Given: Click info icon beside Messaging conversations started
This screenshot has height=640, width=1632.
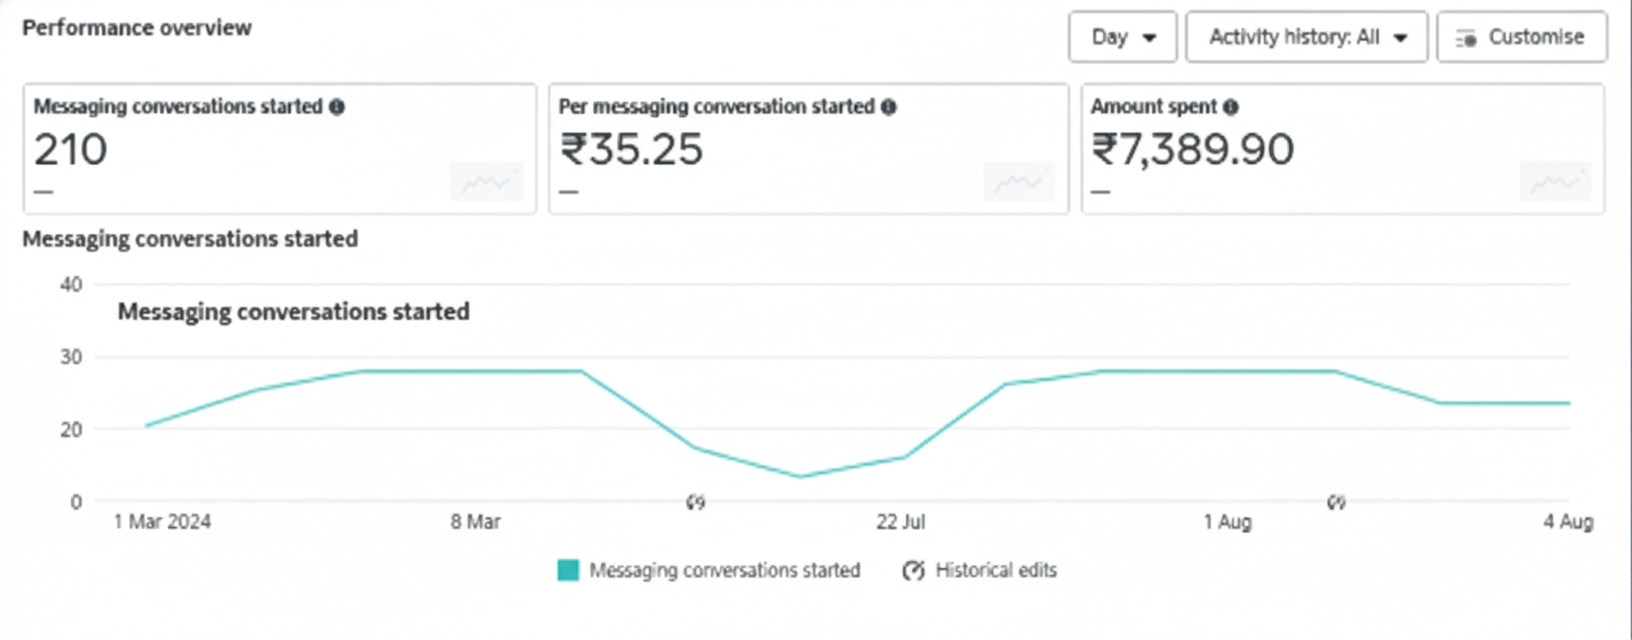Looking at the screenshot, I should point(337,107).
